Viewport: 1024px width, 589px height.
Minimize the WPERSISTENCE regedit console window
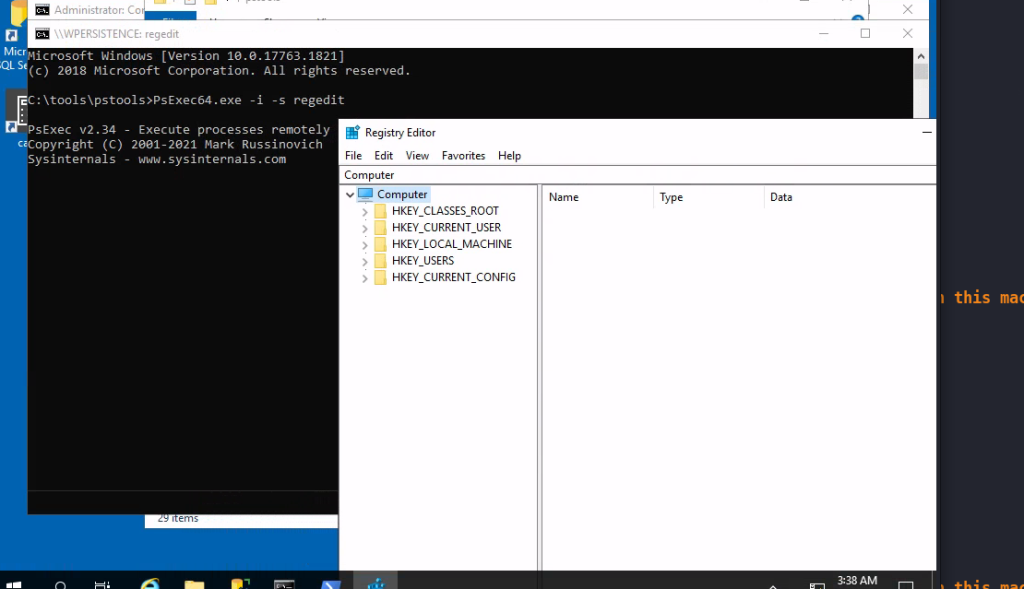824,33
